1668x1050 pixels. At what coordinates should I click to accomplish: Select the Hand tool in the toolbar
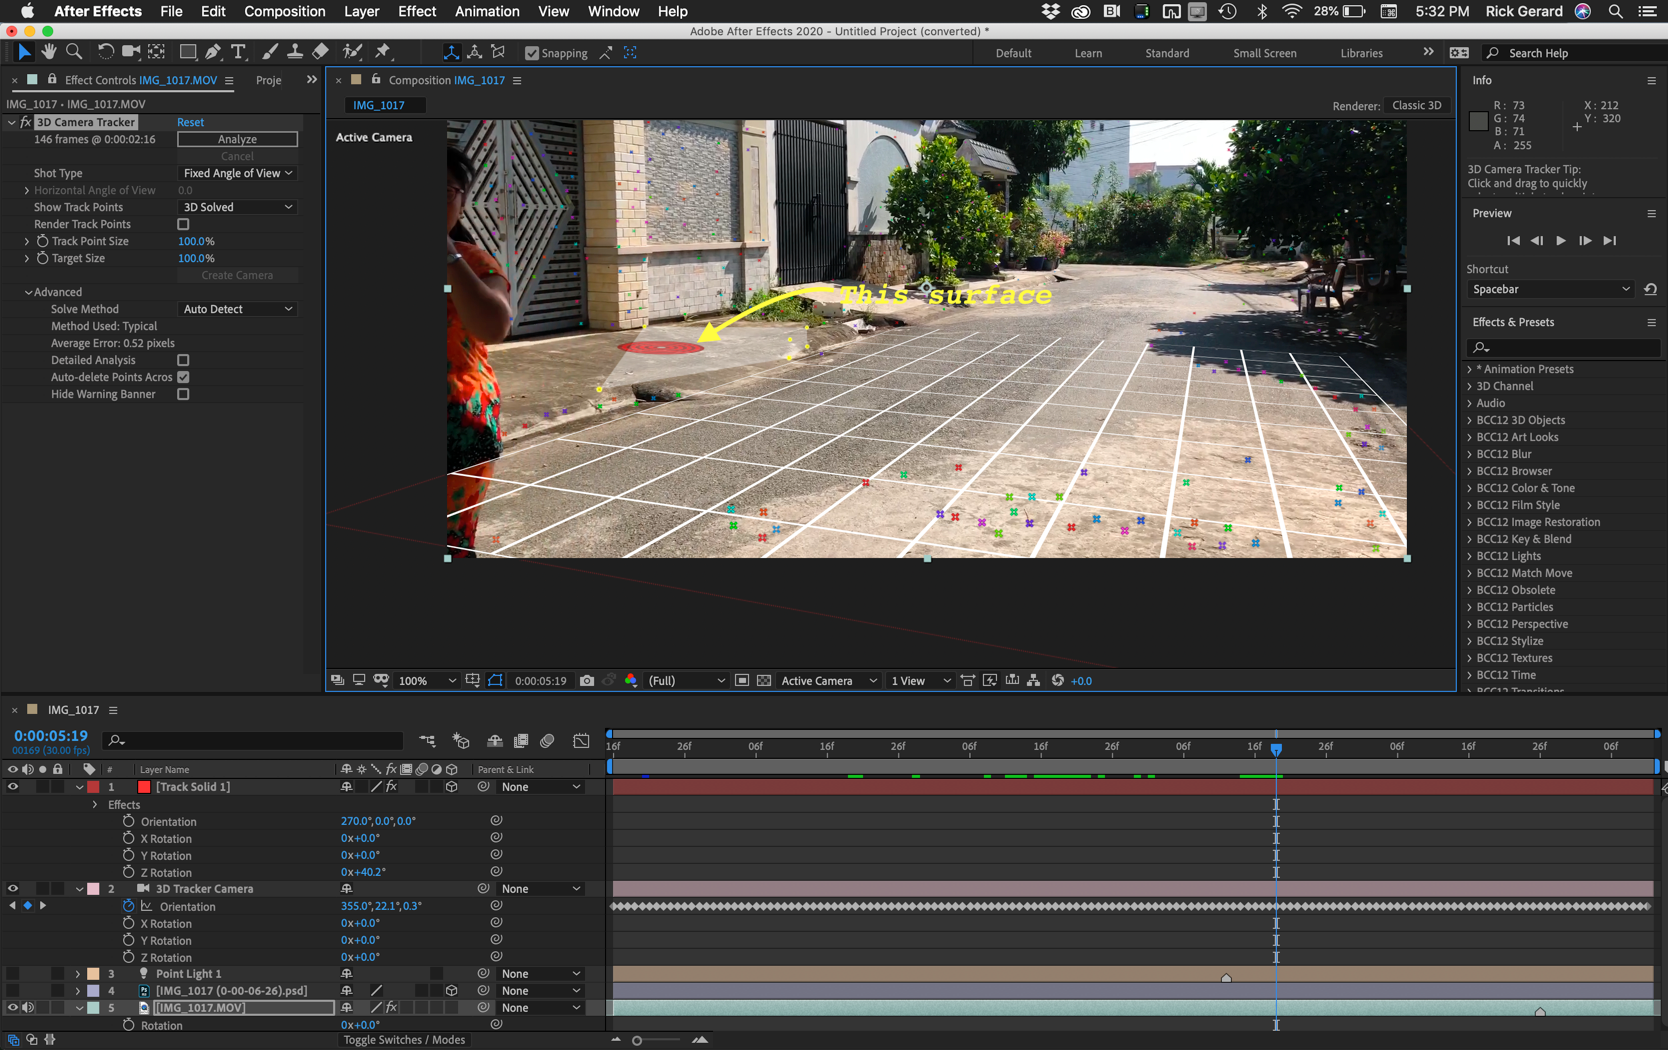click(48, 51)
